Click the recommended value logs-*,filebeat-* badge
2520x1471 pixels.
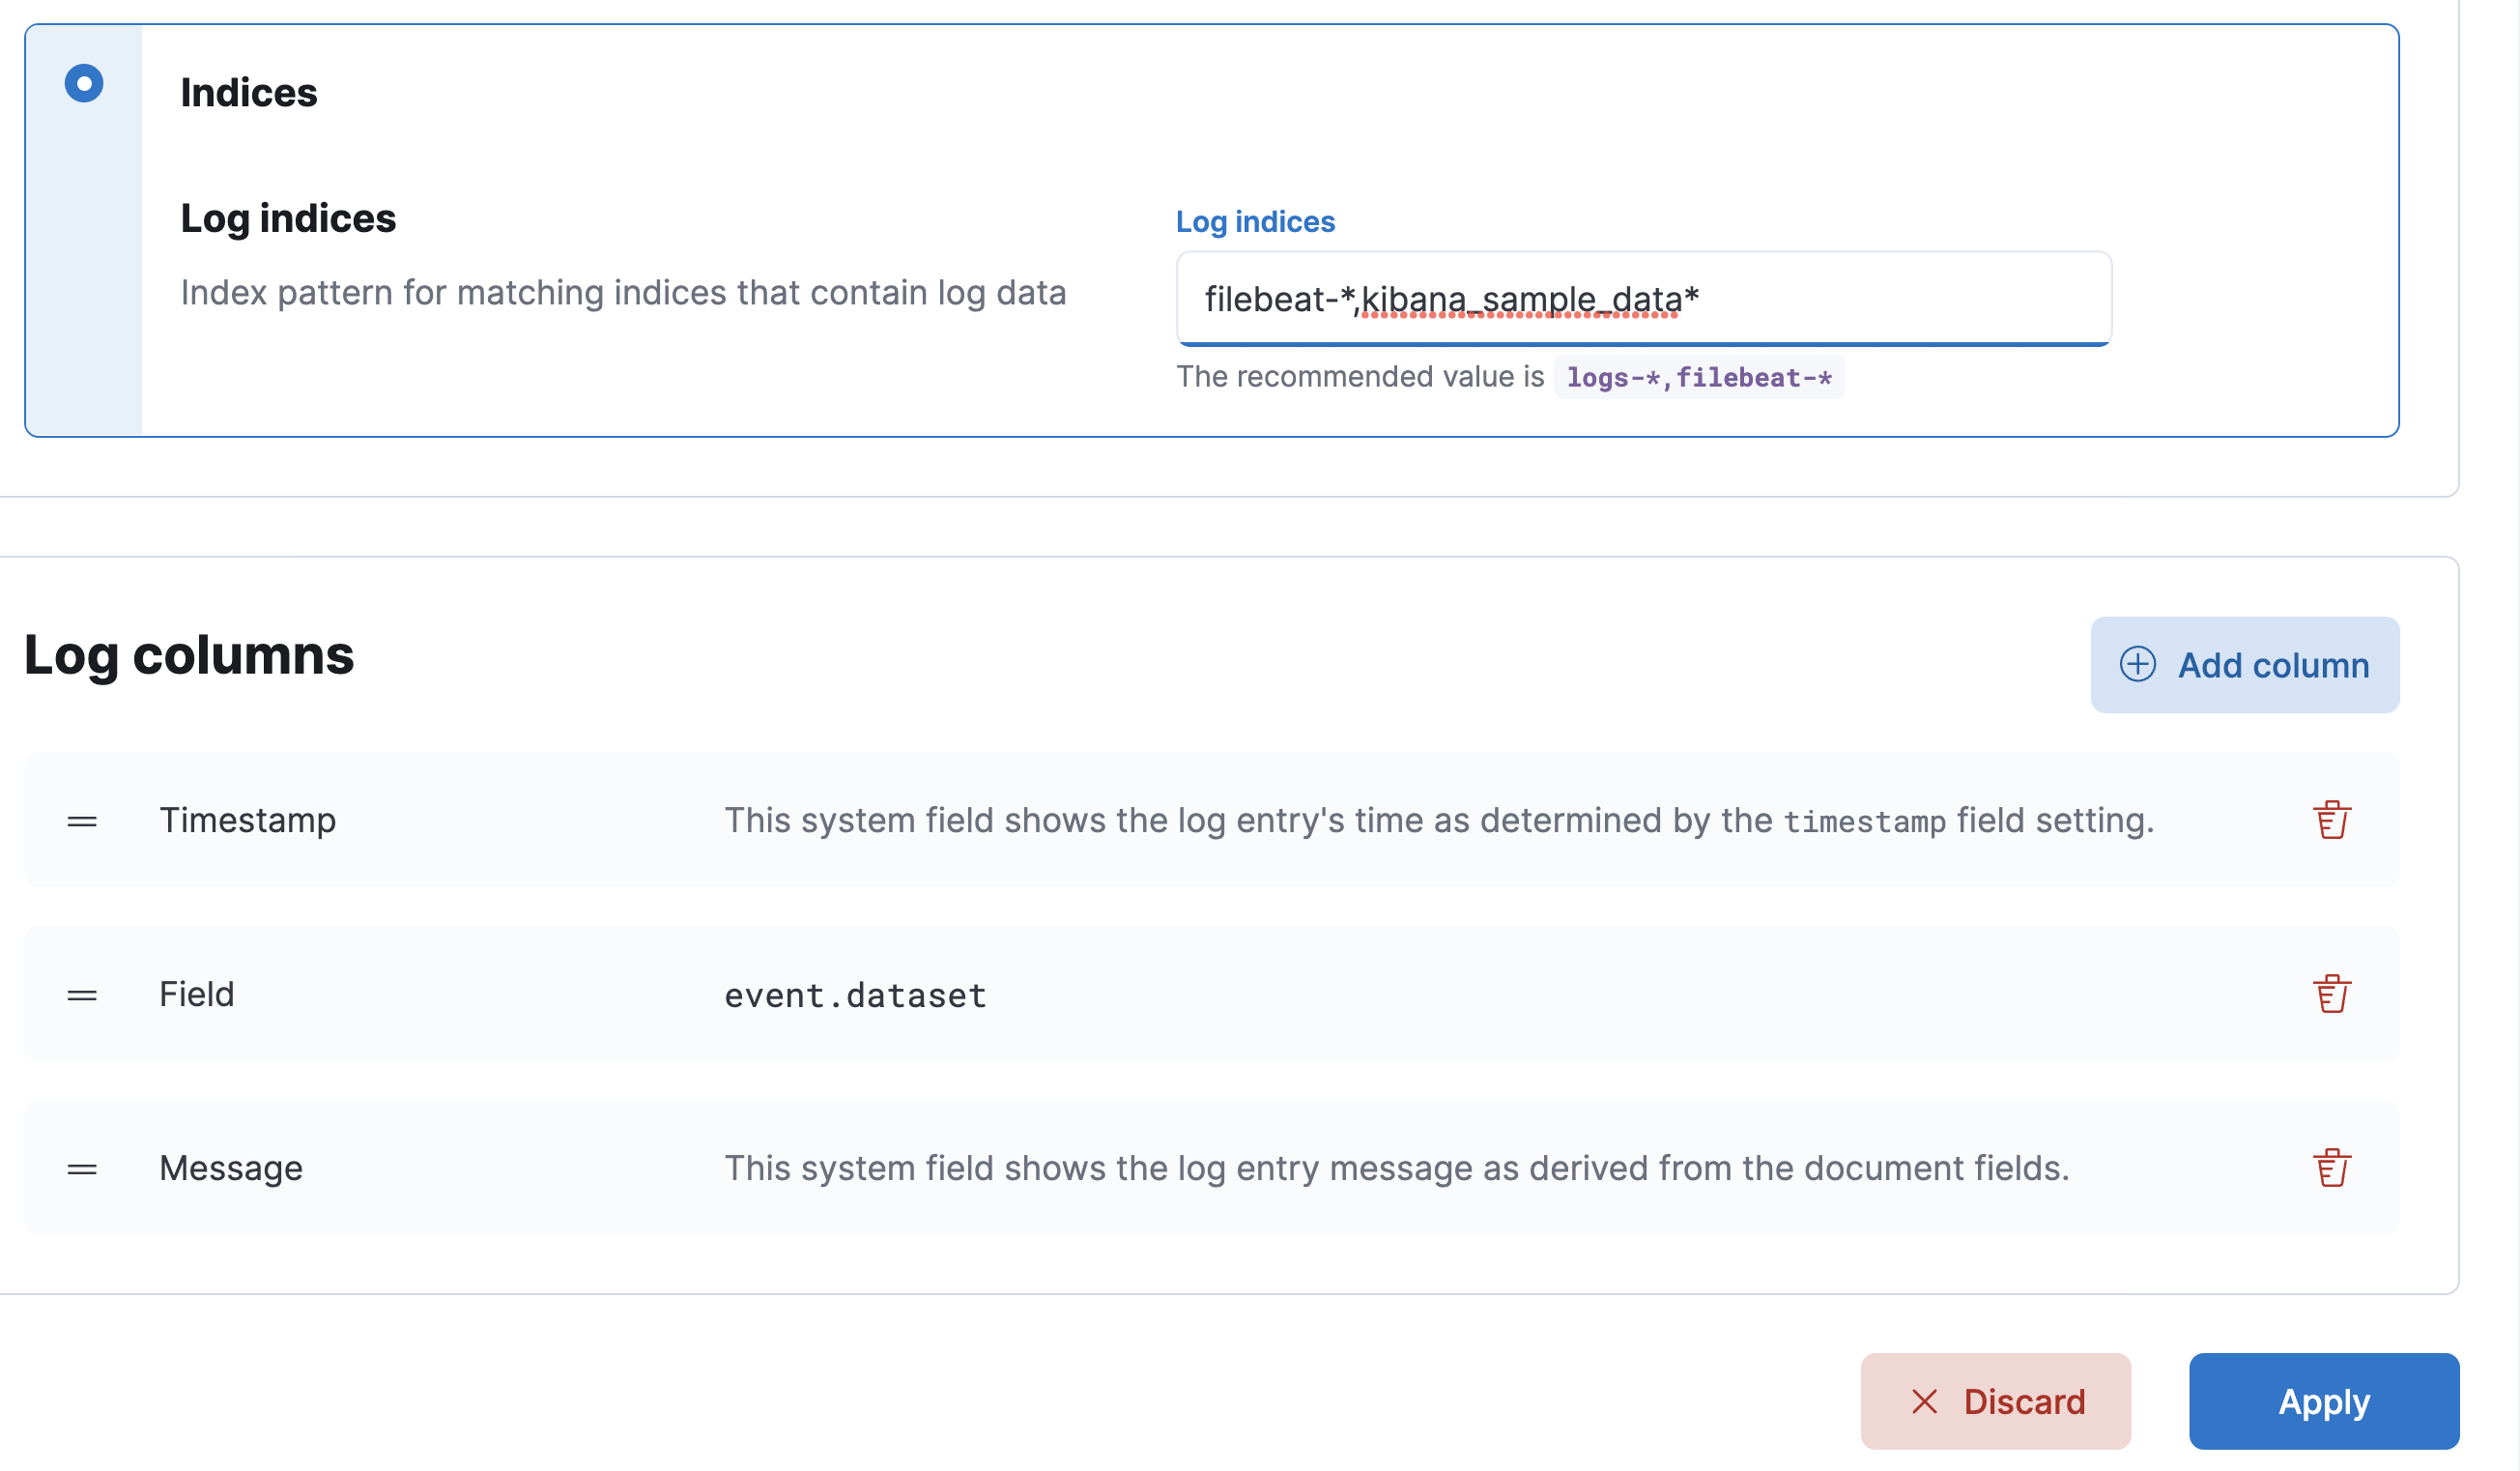click(1698, 377)
